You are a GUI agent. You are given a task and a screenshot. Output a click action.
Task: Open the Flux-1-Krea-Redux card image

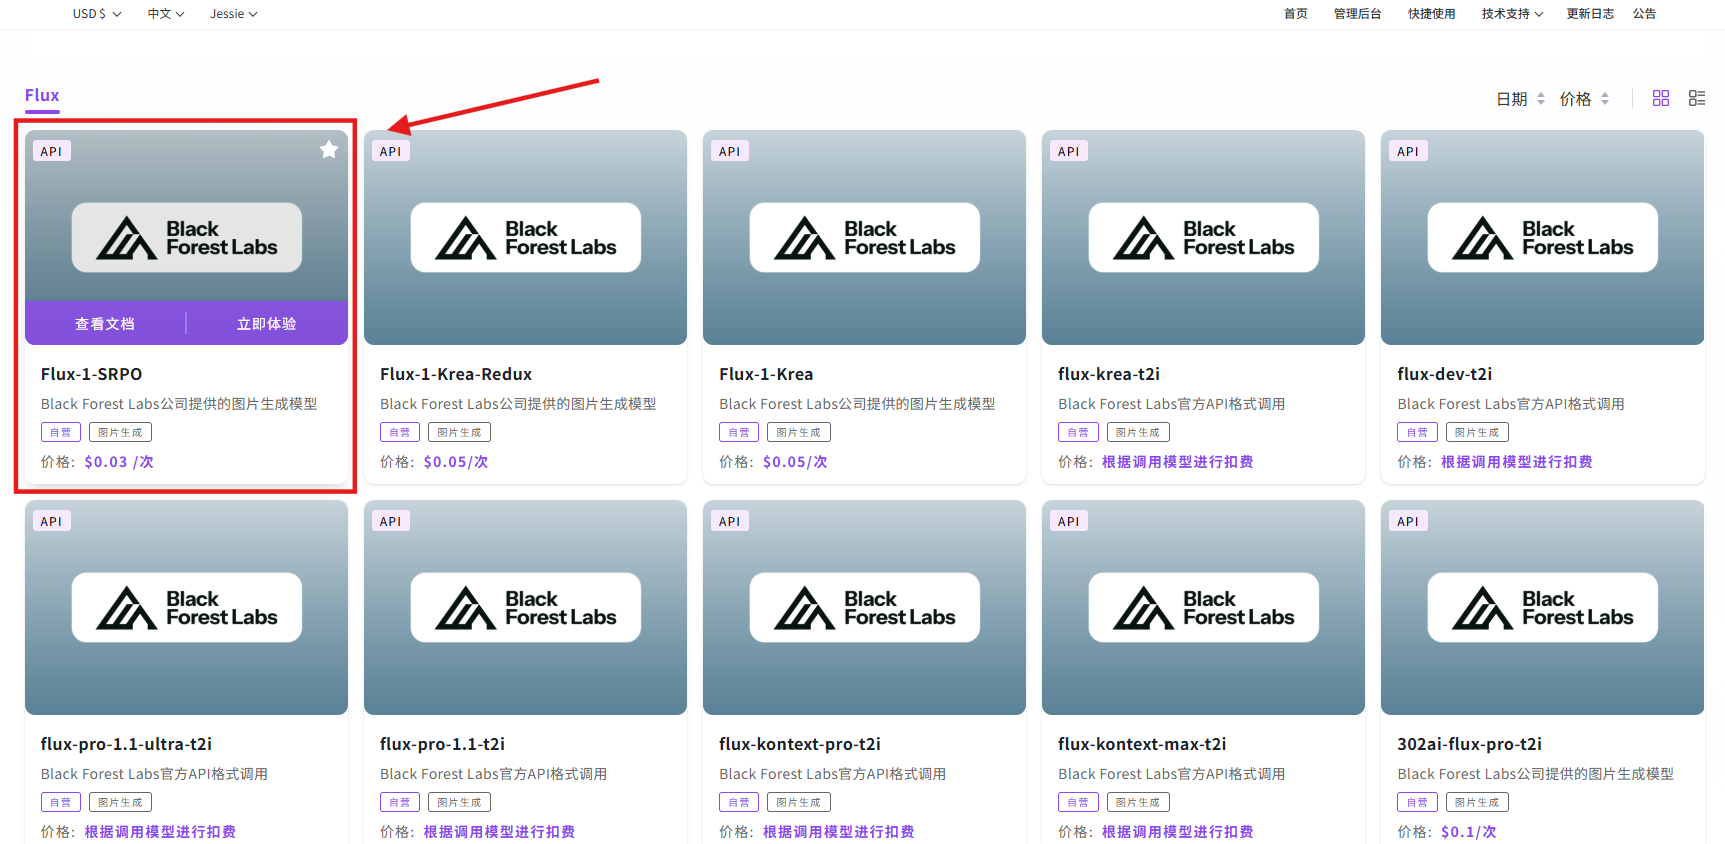[525, 238]
